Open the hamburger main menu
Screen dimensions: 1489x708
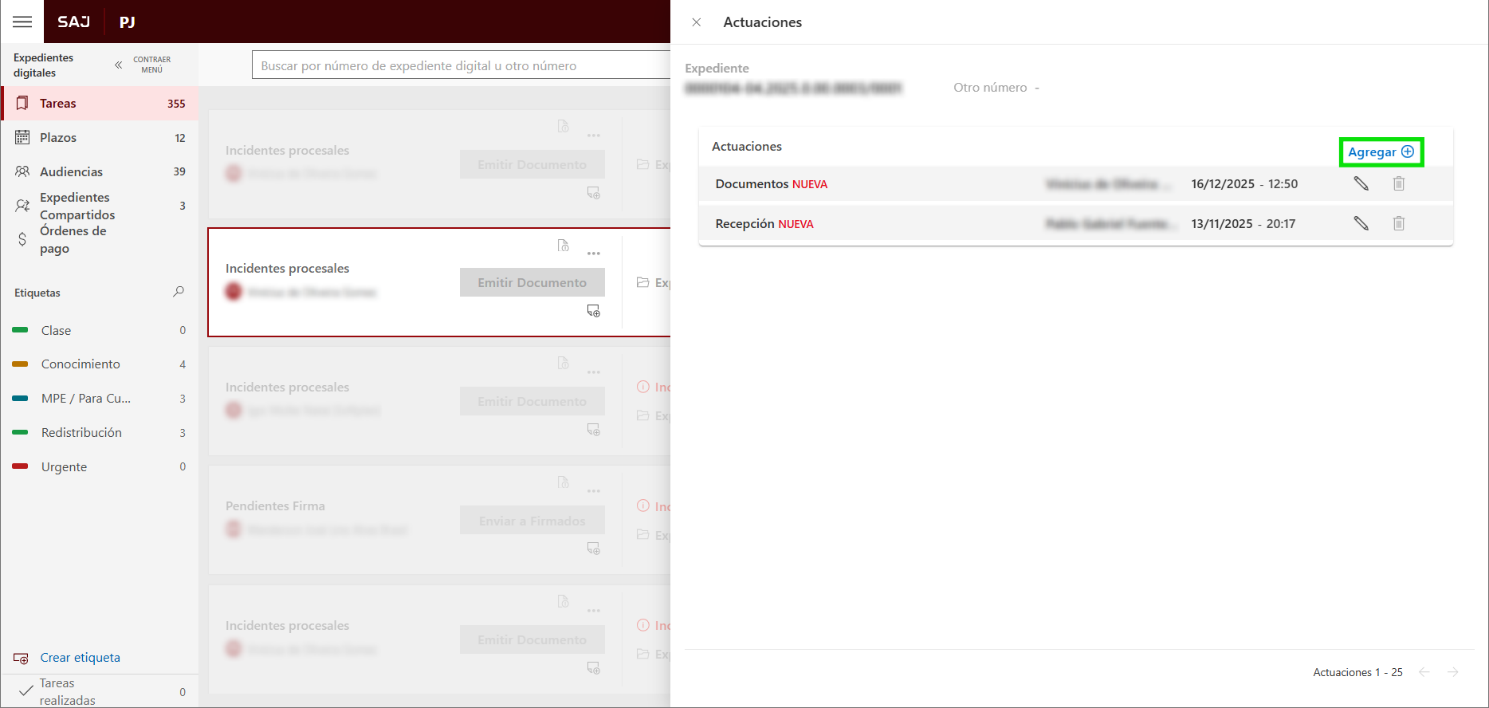22,21
